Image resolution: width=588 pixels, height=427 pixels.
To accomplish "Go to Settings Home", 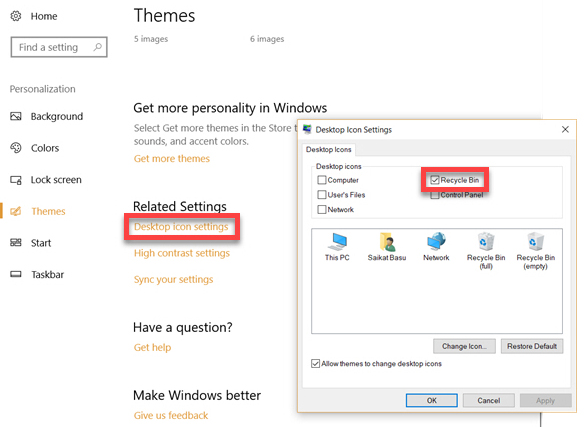I will [x=44, y=16].
